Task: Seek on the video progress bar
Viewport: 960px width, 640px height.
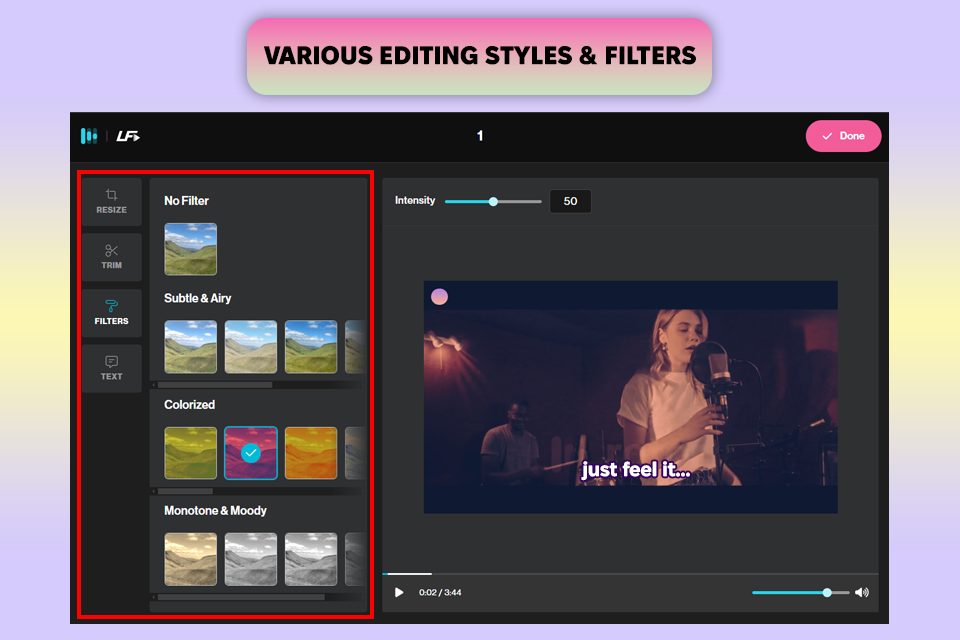Action: [x=630, y=574]
